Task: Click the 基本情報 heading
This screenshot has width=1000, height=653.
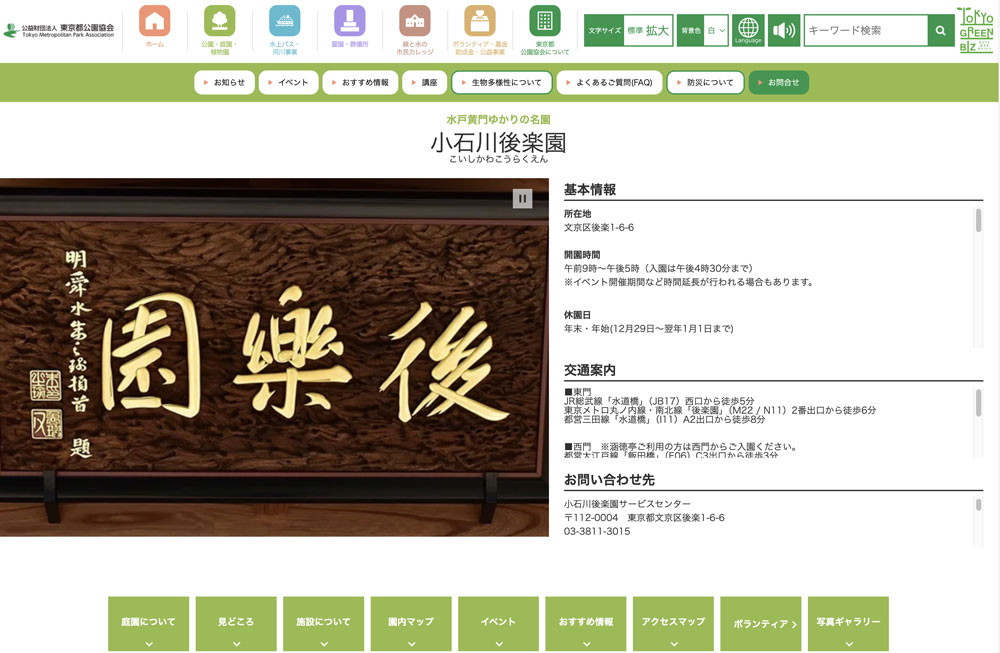Action: [590, 189]
